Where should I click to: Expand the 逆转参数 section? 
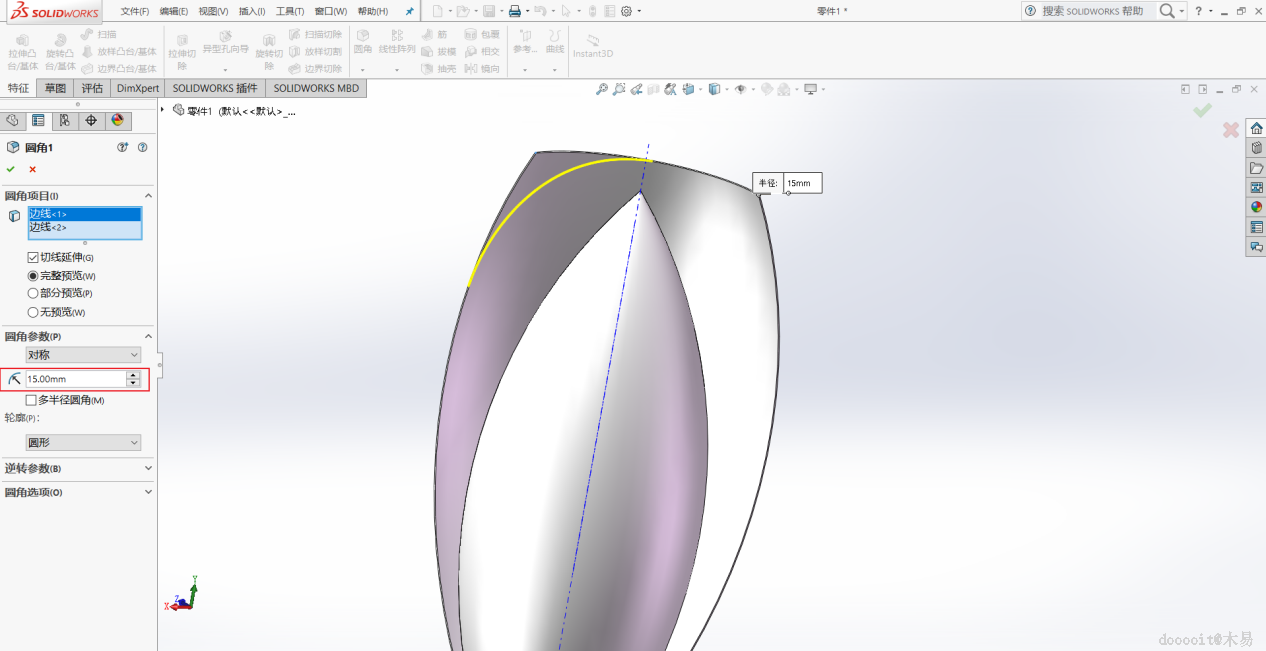pos(77,468)
